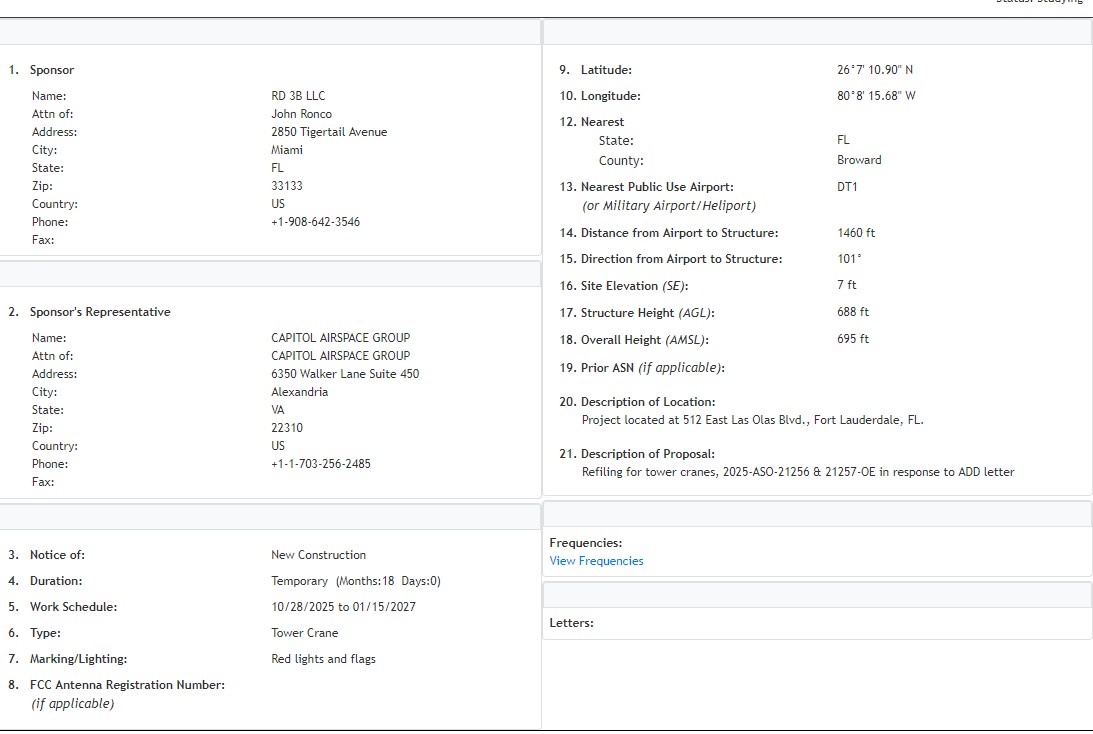Click the Latitude value 26°7' 10.90" N
This screenshot has height=734, width=1093.
coord(875,70)
